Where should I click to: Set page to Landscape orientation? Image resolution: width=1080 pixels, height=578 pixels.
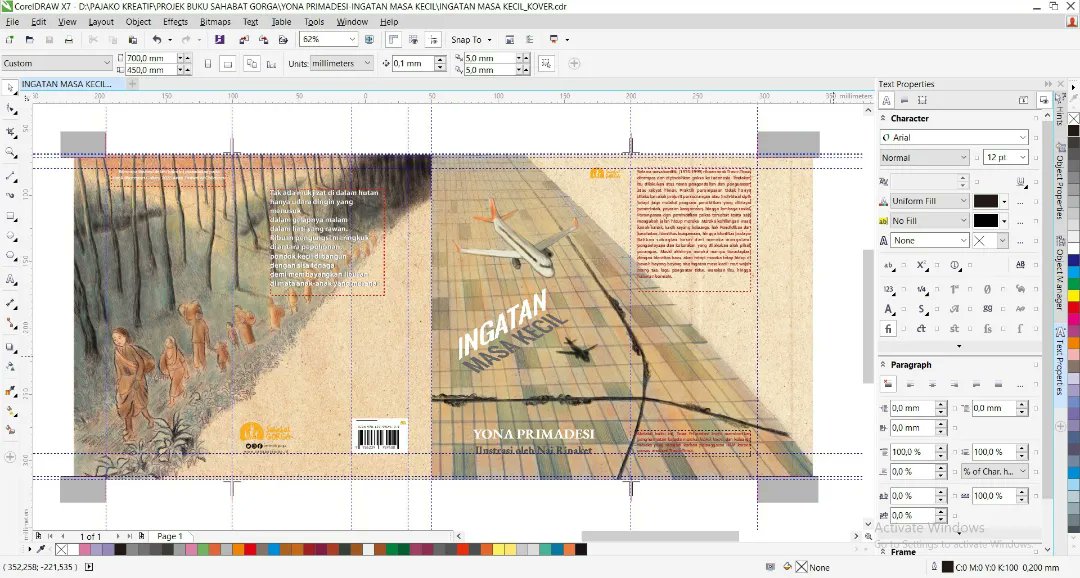click(228, 63)
